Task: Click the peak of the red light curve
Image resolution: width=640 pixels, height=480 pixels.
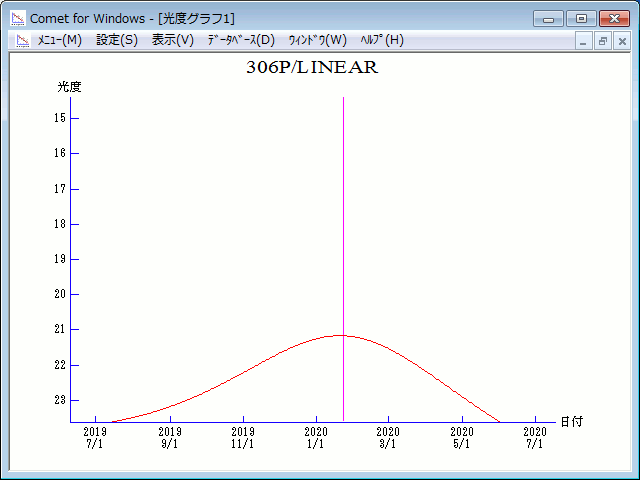Action: pyautogui.click(x=342, y=335)
